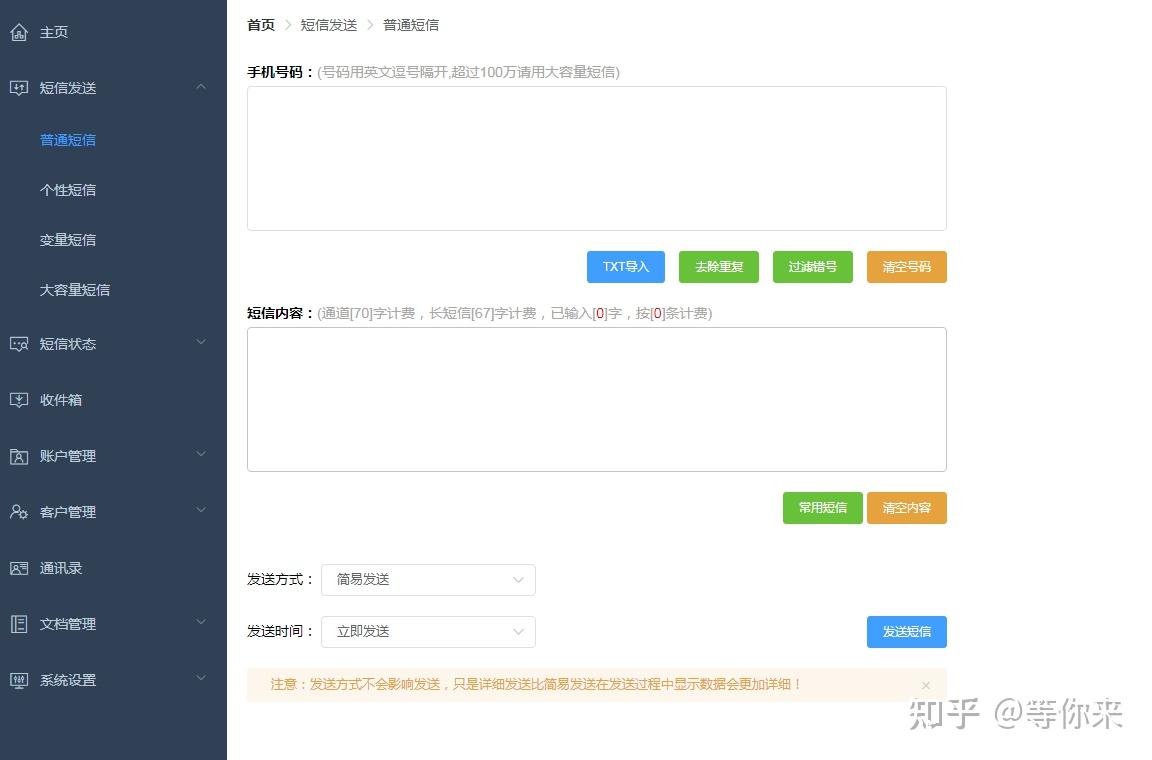
Task: Expand the 文档管理 menu chevron
Action: (201, 622)
